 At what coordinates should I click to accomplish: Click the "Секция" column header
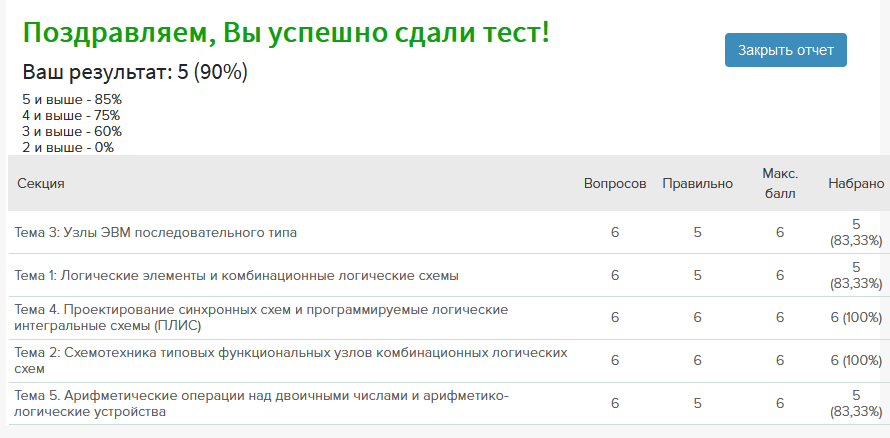coord(41,184)
